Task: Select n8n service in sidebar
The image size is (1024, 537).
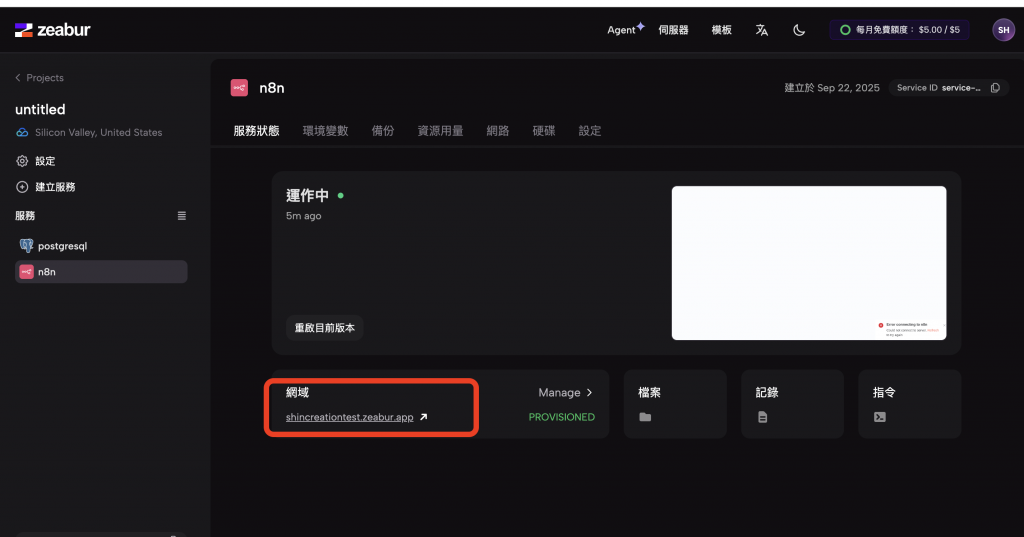Action: coord(101,272)
